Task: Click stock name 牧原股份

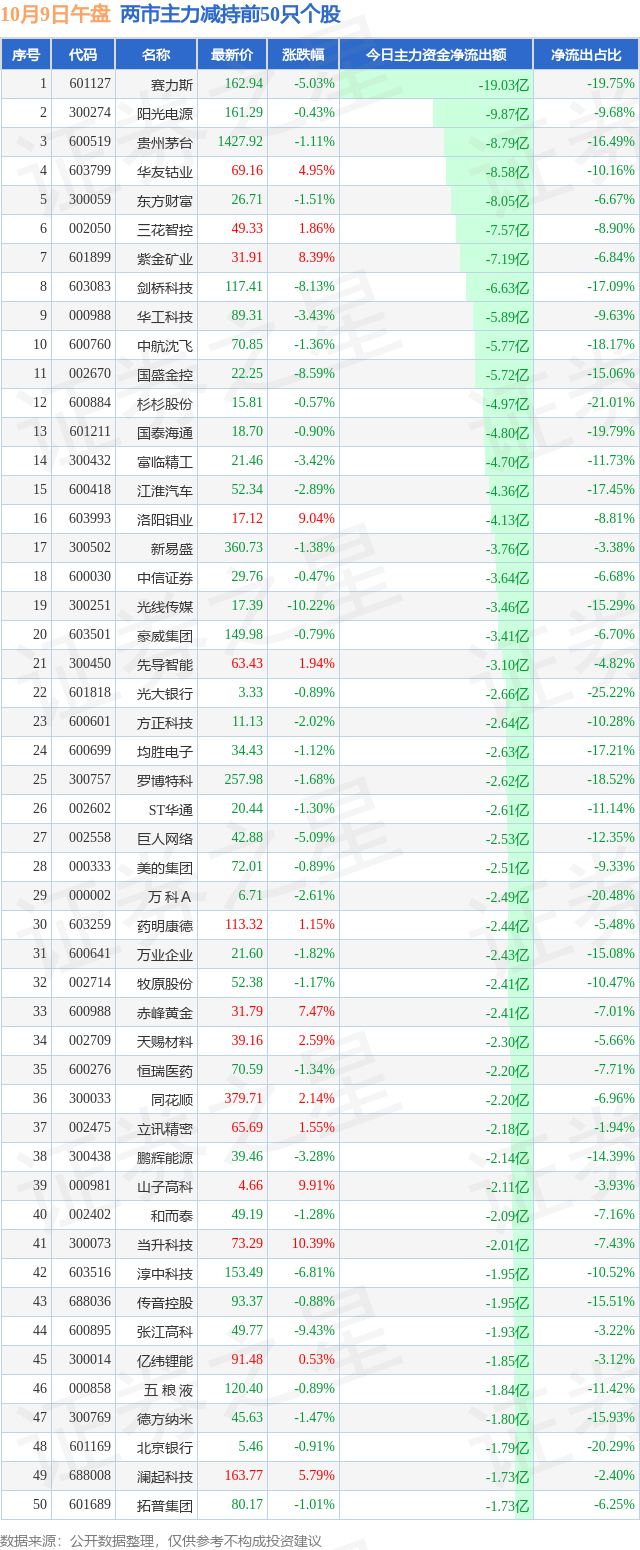Action: (164, 983)
